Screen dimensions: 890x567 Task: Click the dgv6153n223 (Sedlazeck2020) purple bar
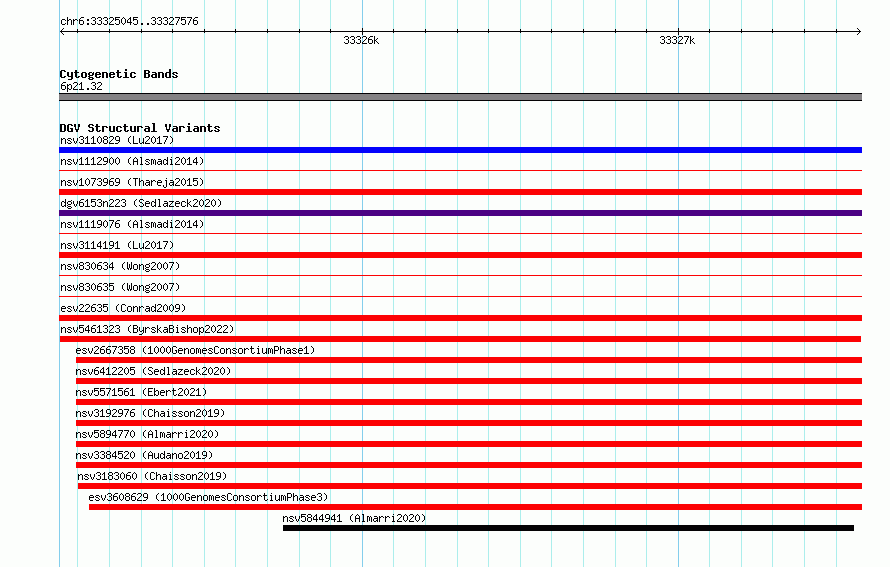(460, 213)
